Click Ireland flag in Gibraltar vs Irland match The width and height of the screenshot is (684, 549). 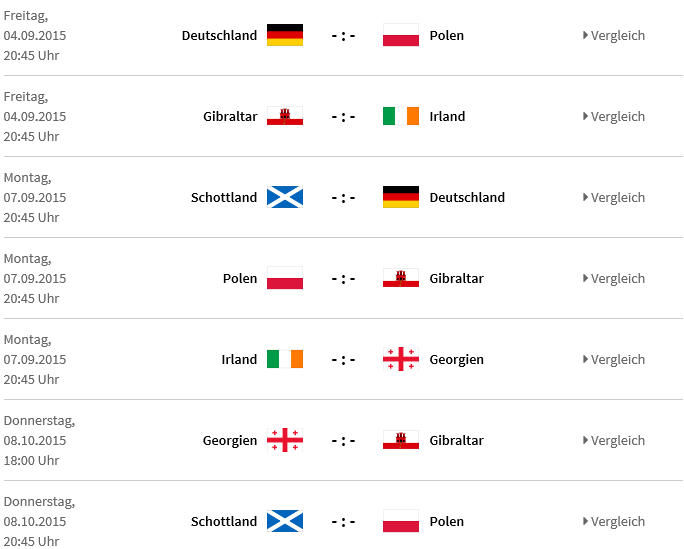(401, 116)
